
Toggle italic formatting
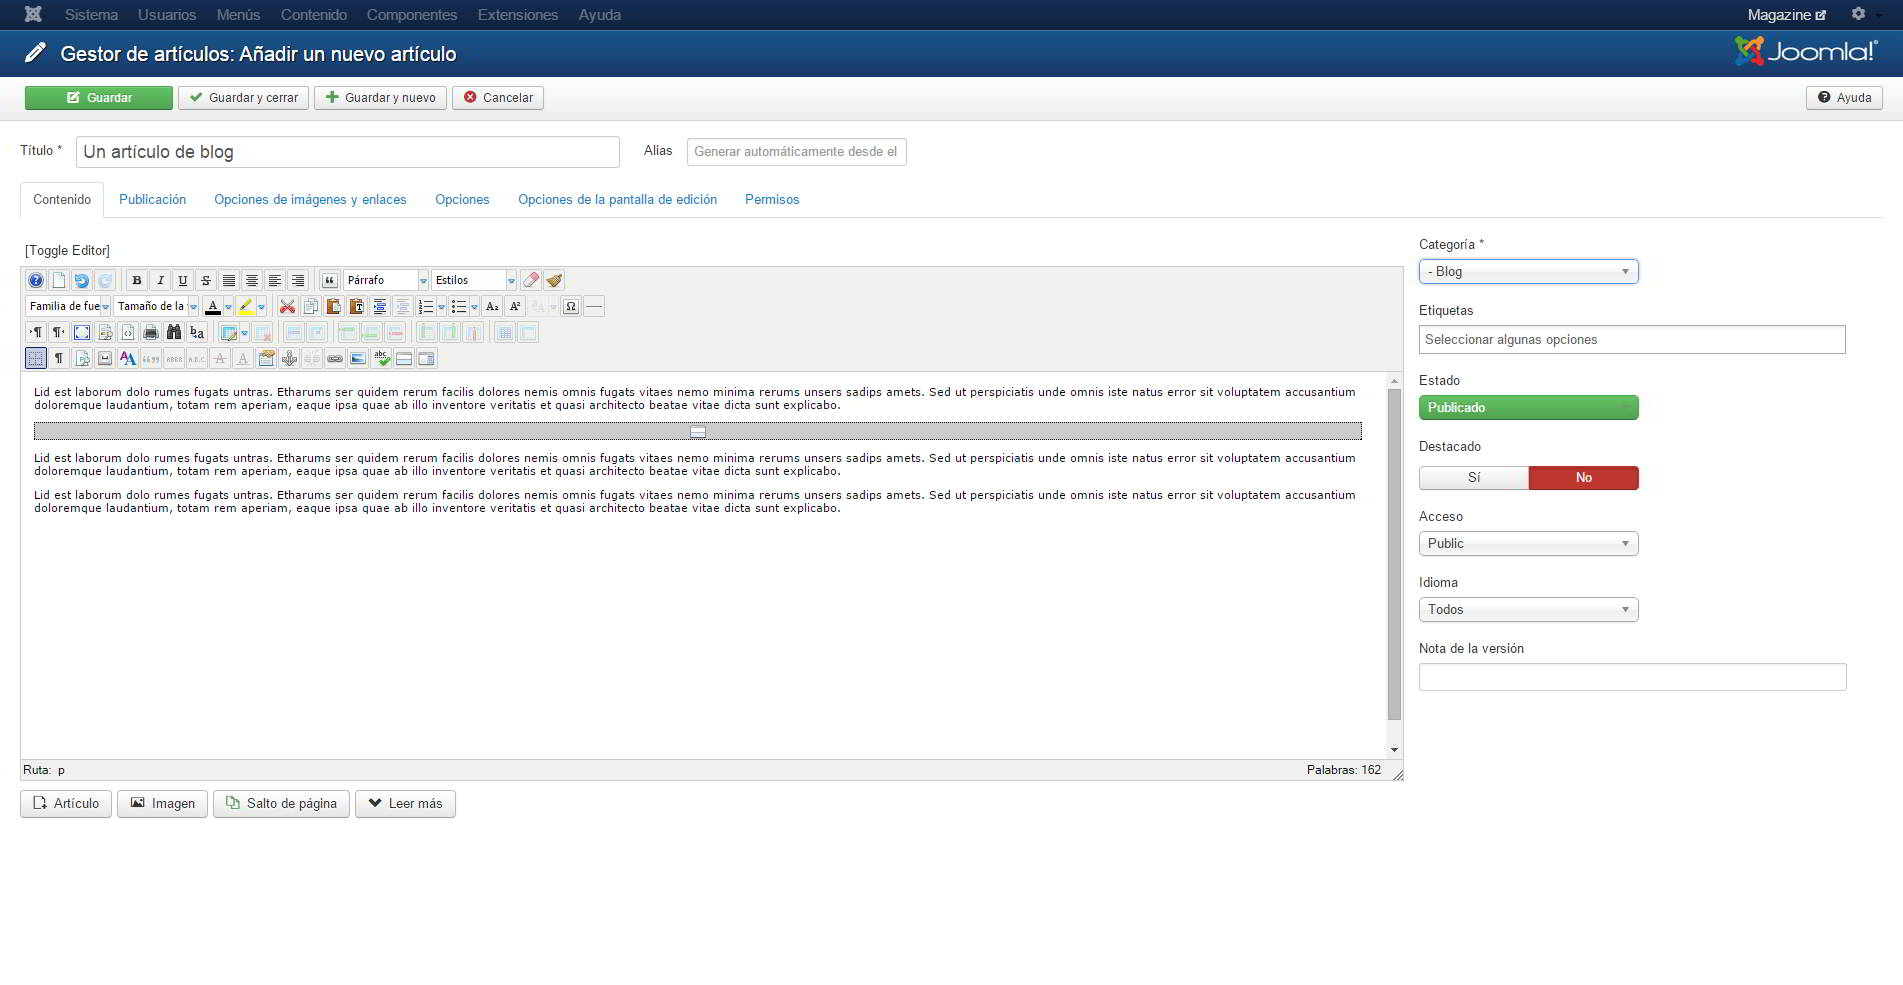(x=160, y=280)
